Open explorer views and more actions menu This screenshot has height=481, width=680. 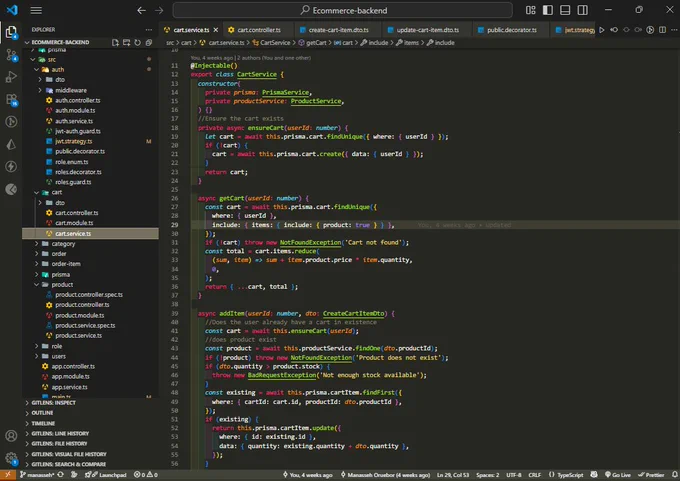pyautogui.click(x=149, y=30)
